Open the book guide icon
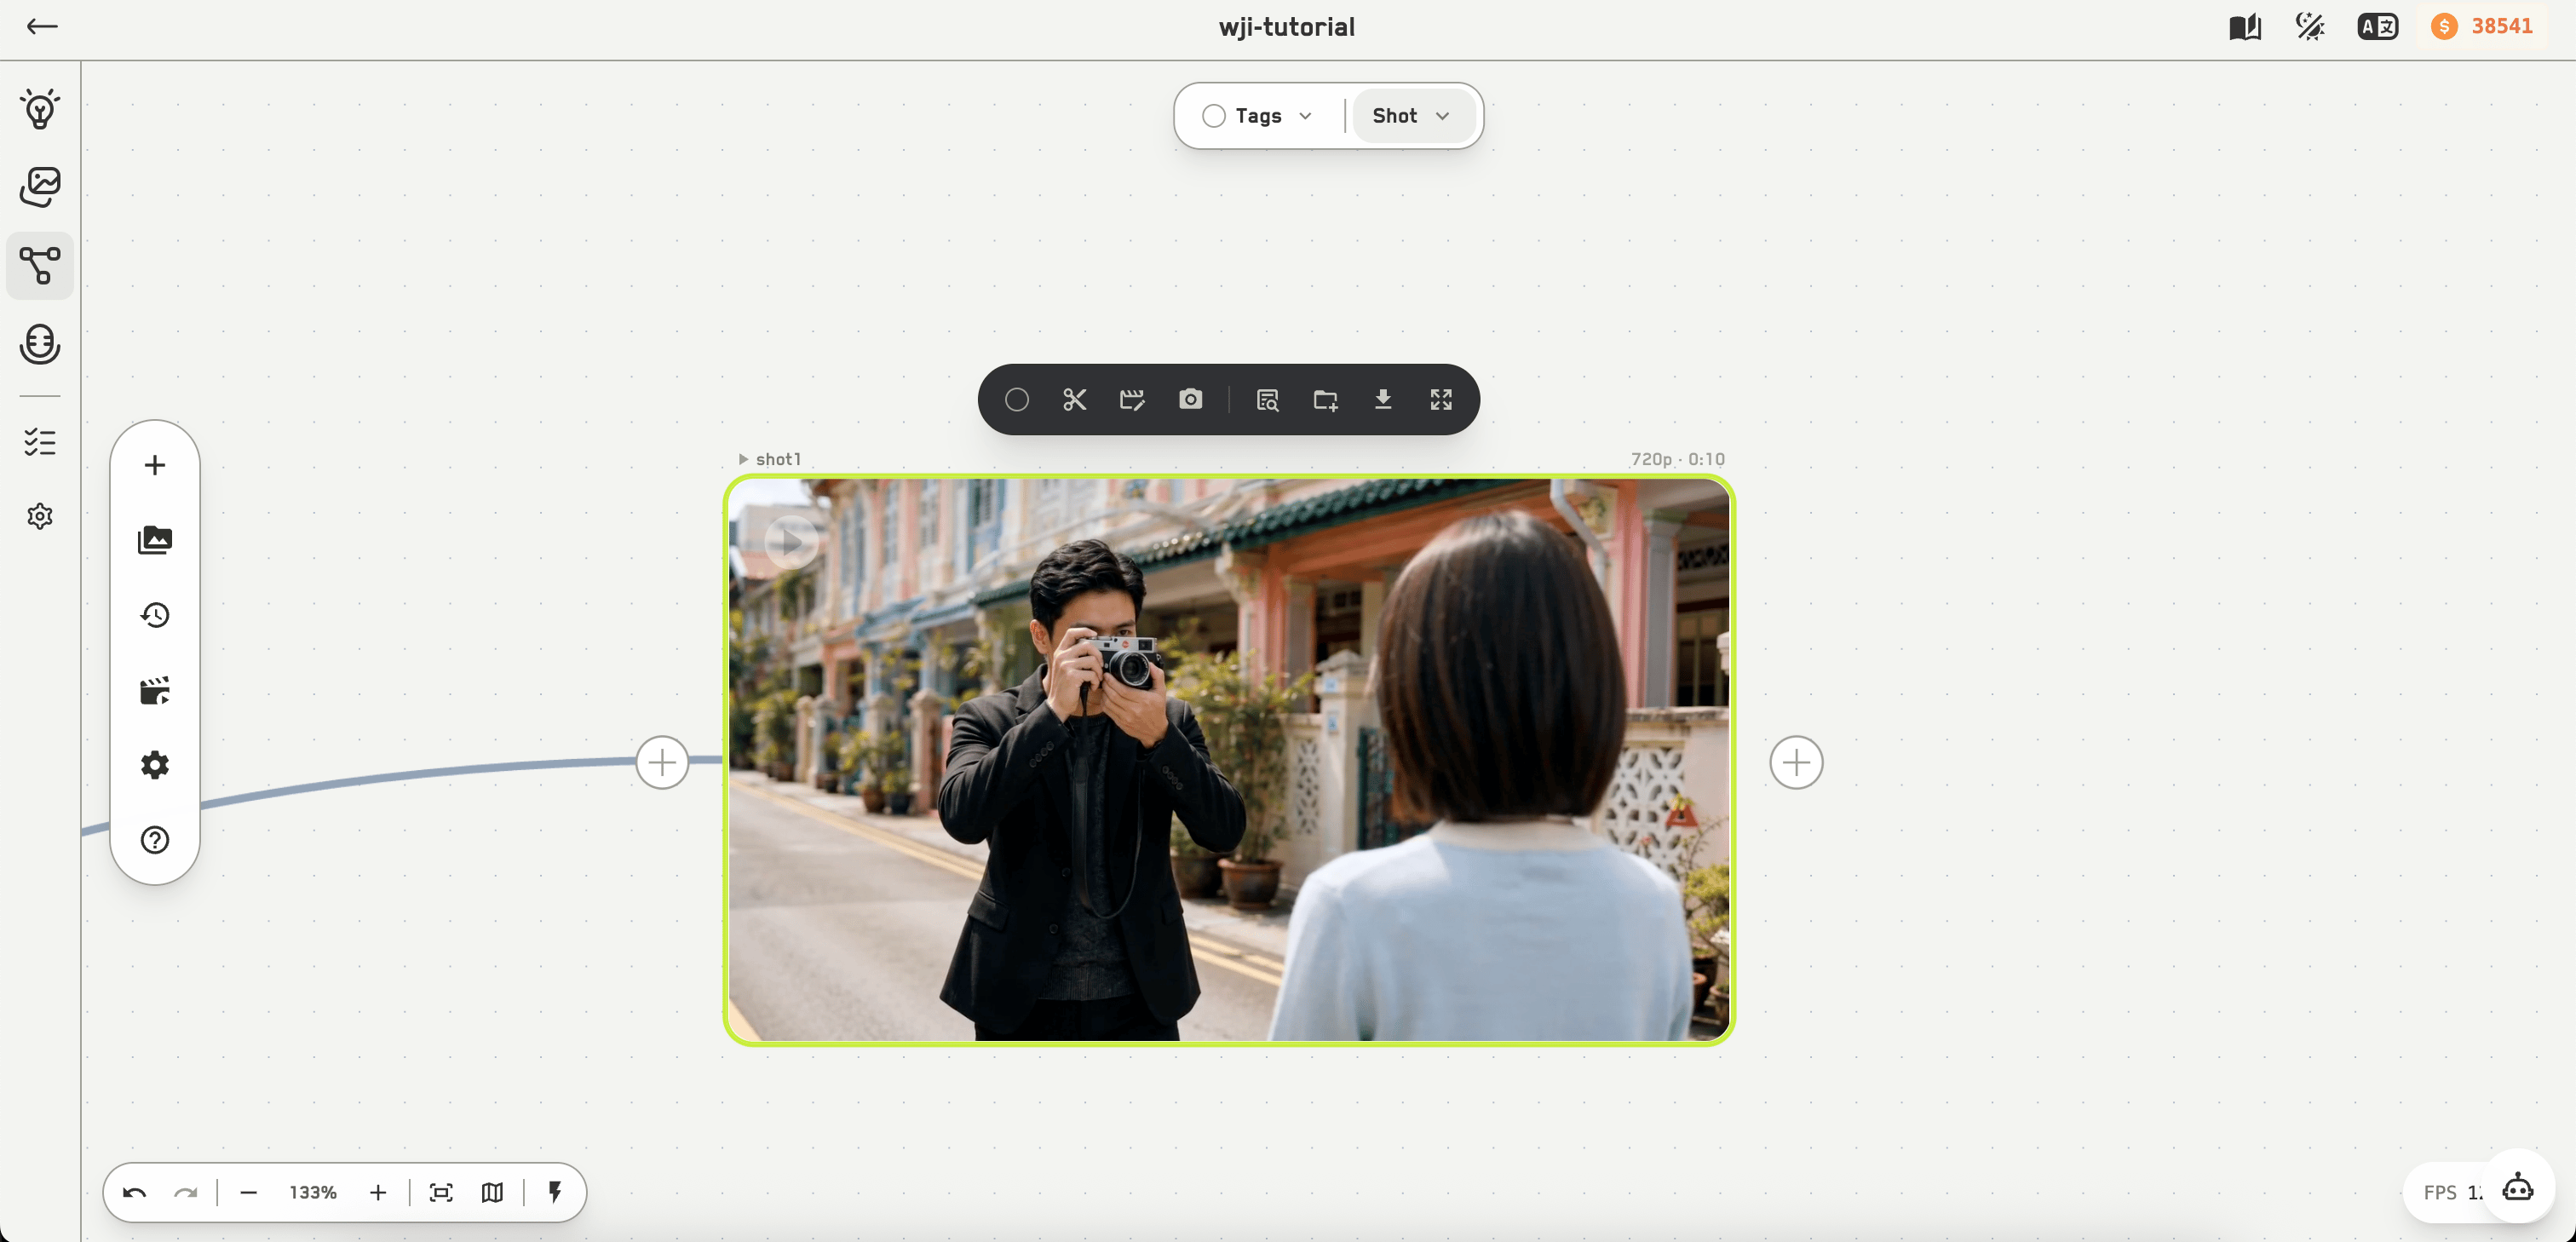This screenshot has width=2576, height=1242. 2245,27
